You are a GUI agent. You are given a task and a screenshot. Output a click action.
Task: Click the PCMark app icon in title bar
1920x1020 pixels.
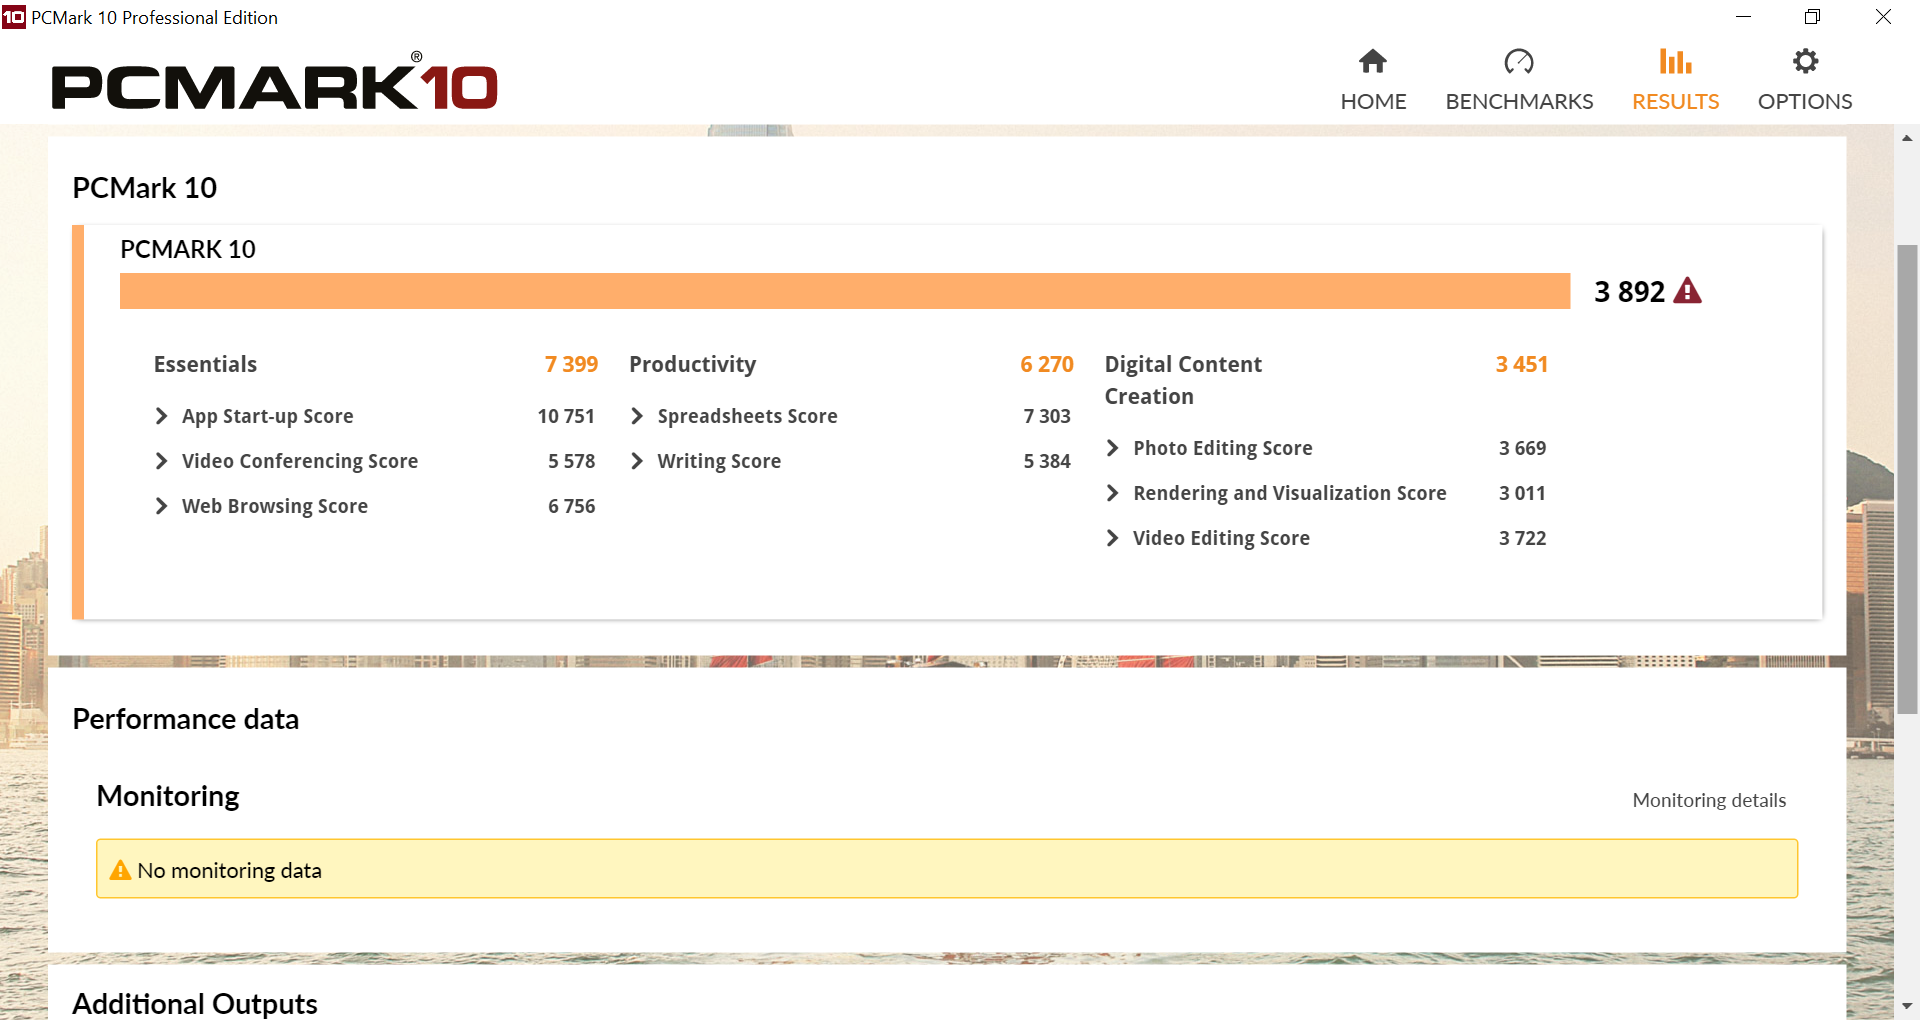tap(14, 17)
